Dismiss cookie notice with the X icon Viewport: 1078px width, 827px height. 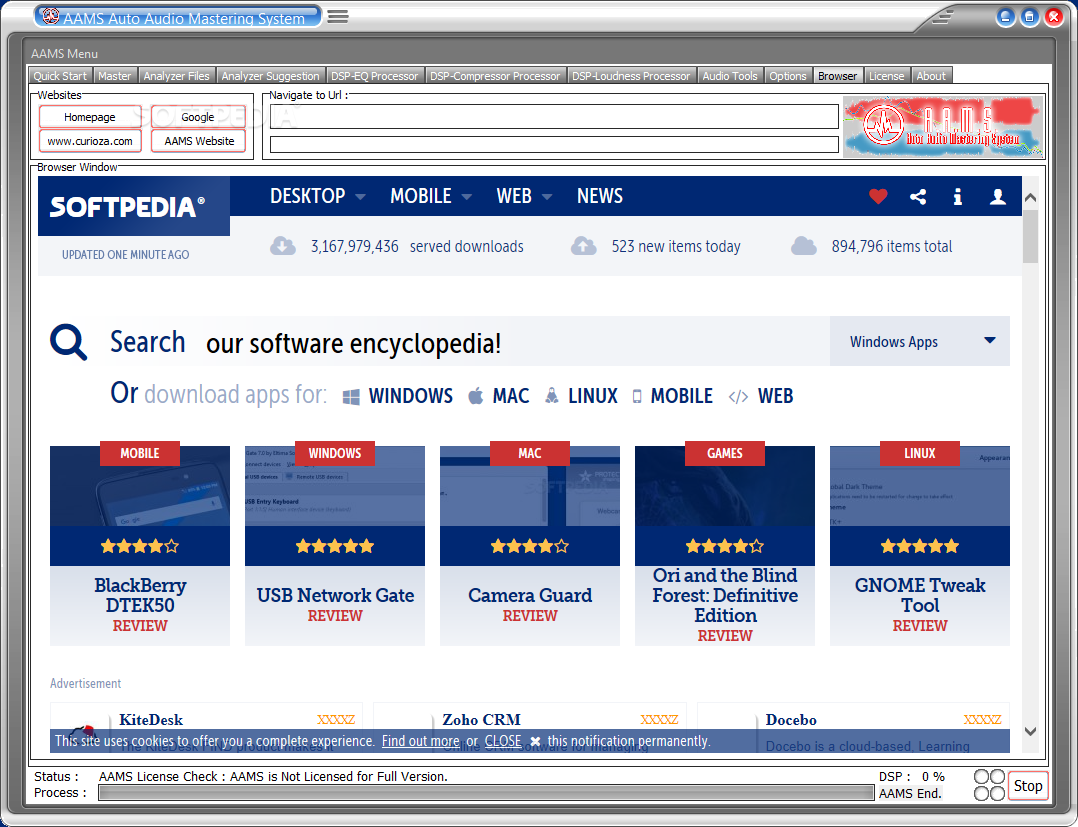[x=535, y=741]
